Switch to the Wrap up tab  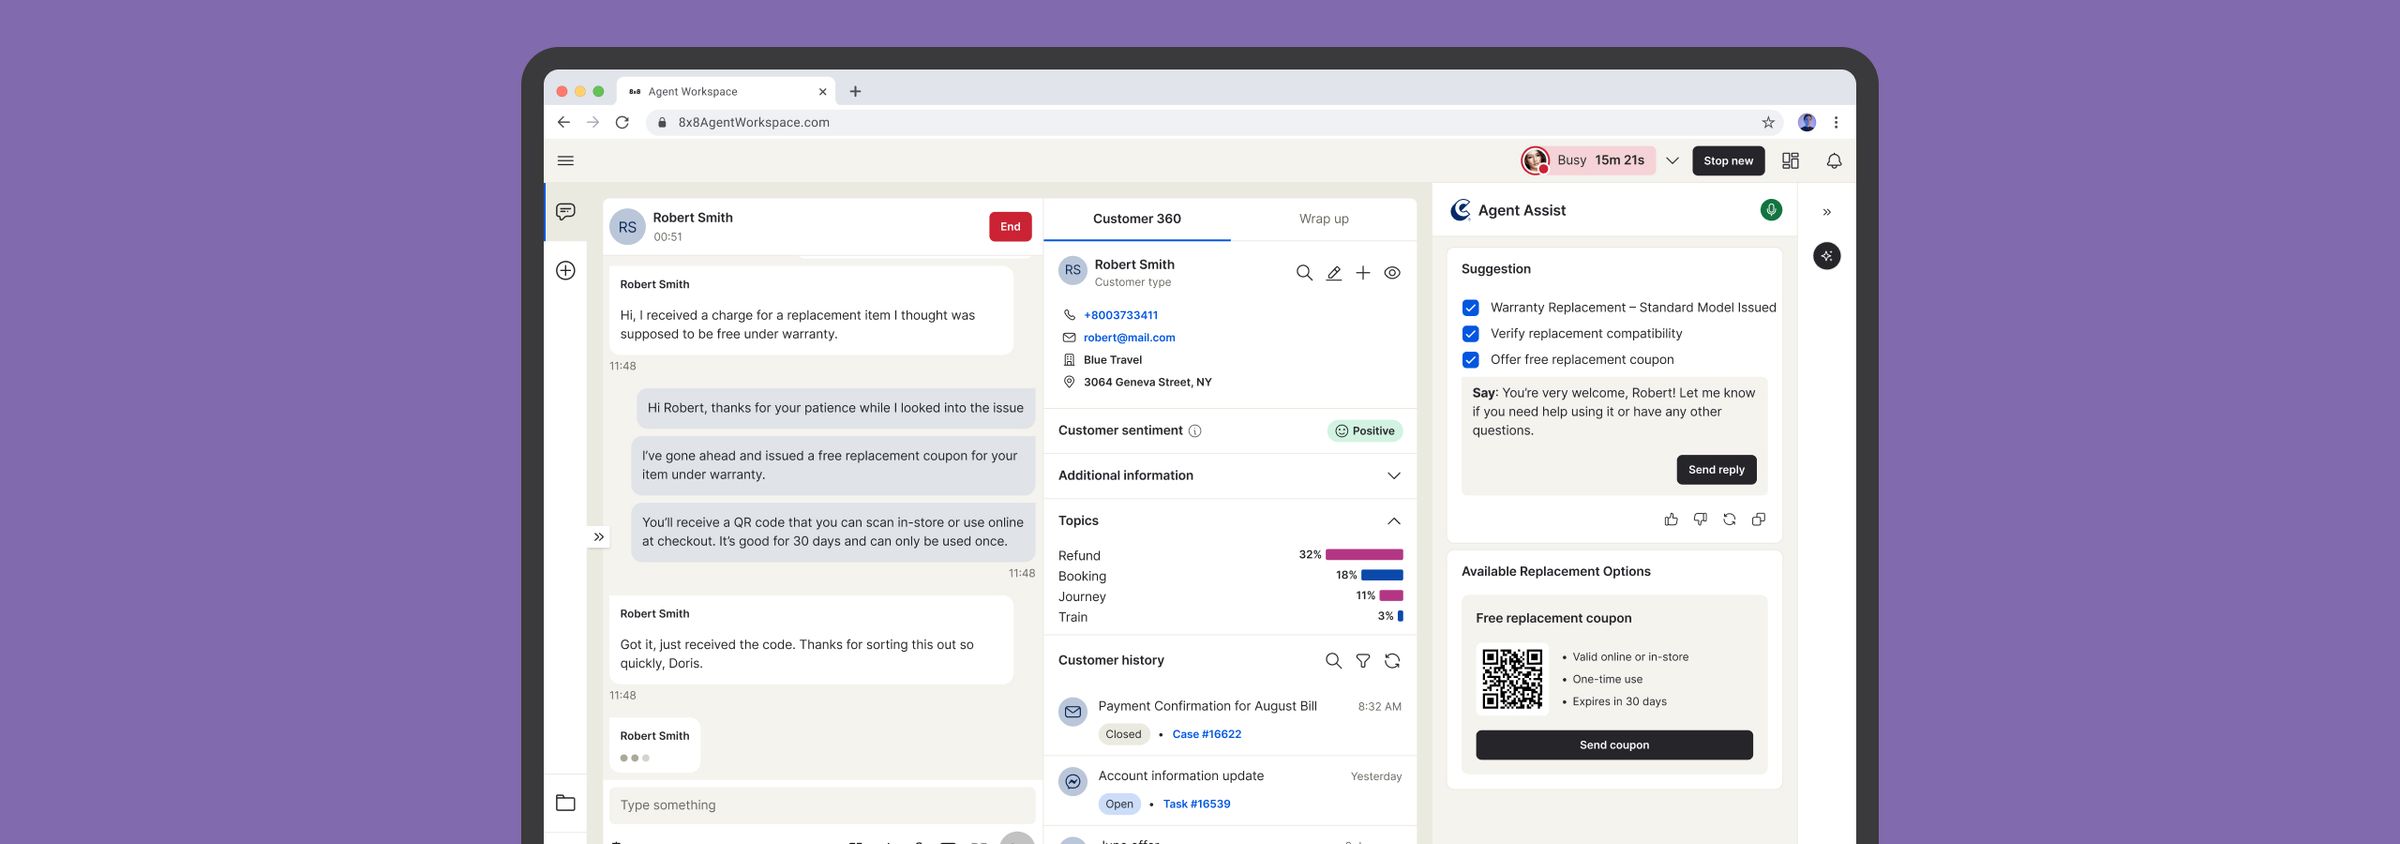[x=1323, y=219]
